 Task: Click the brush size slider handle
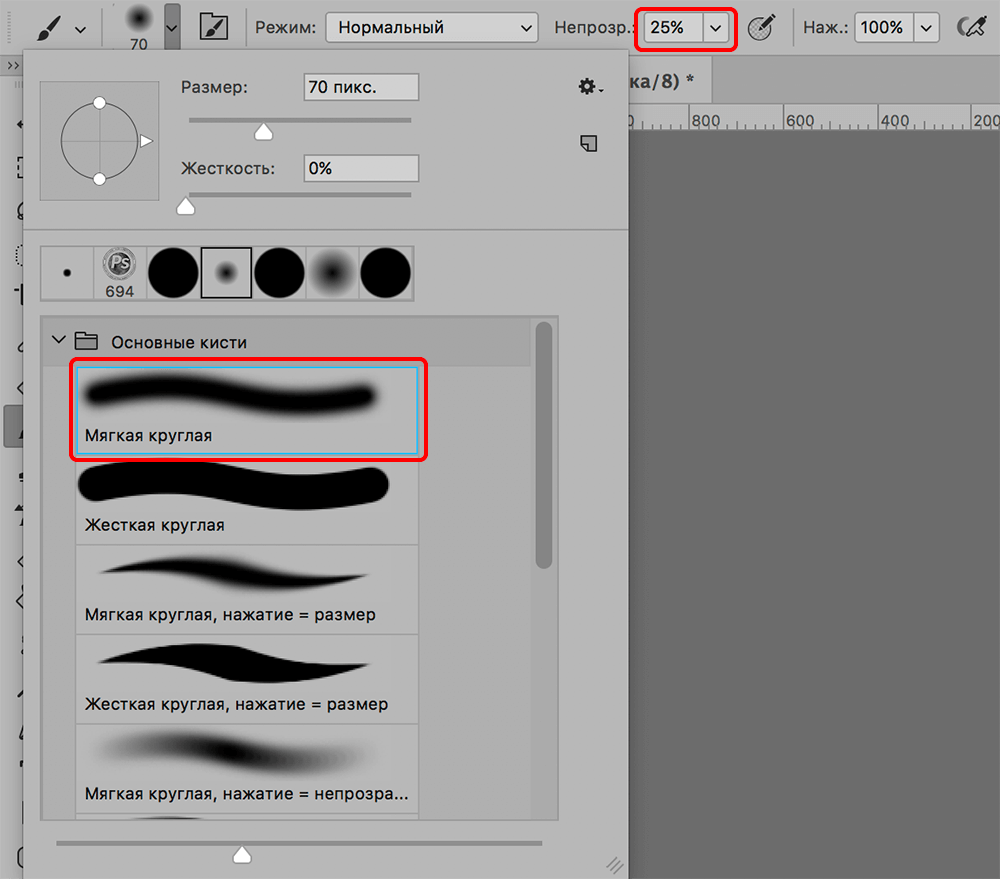[x=263, y=132]
